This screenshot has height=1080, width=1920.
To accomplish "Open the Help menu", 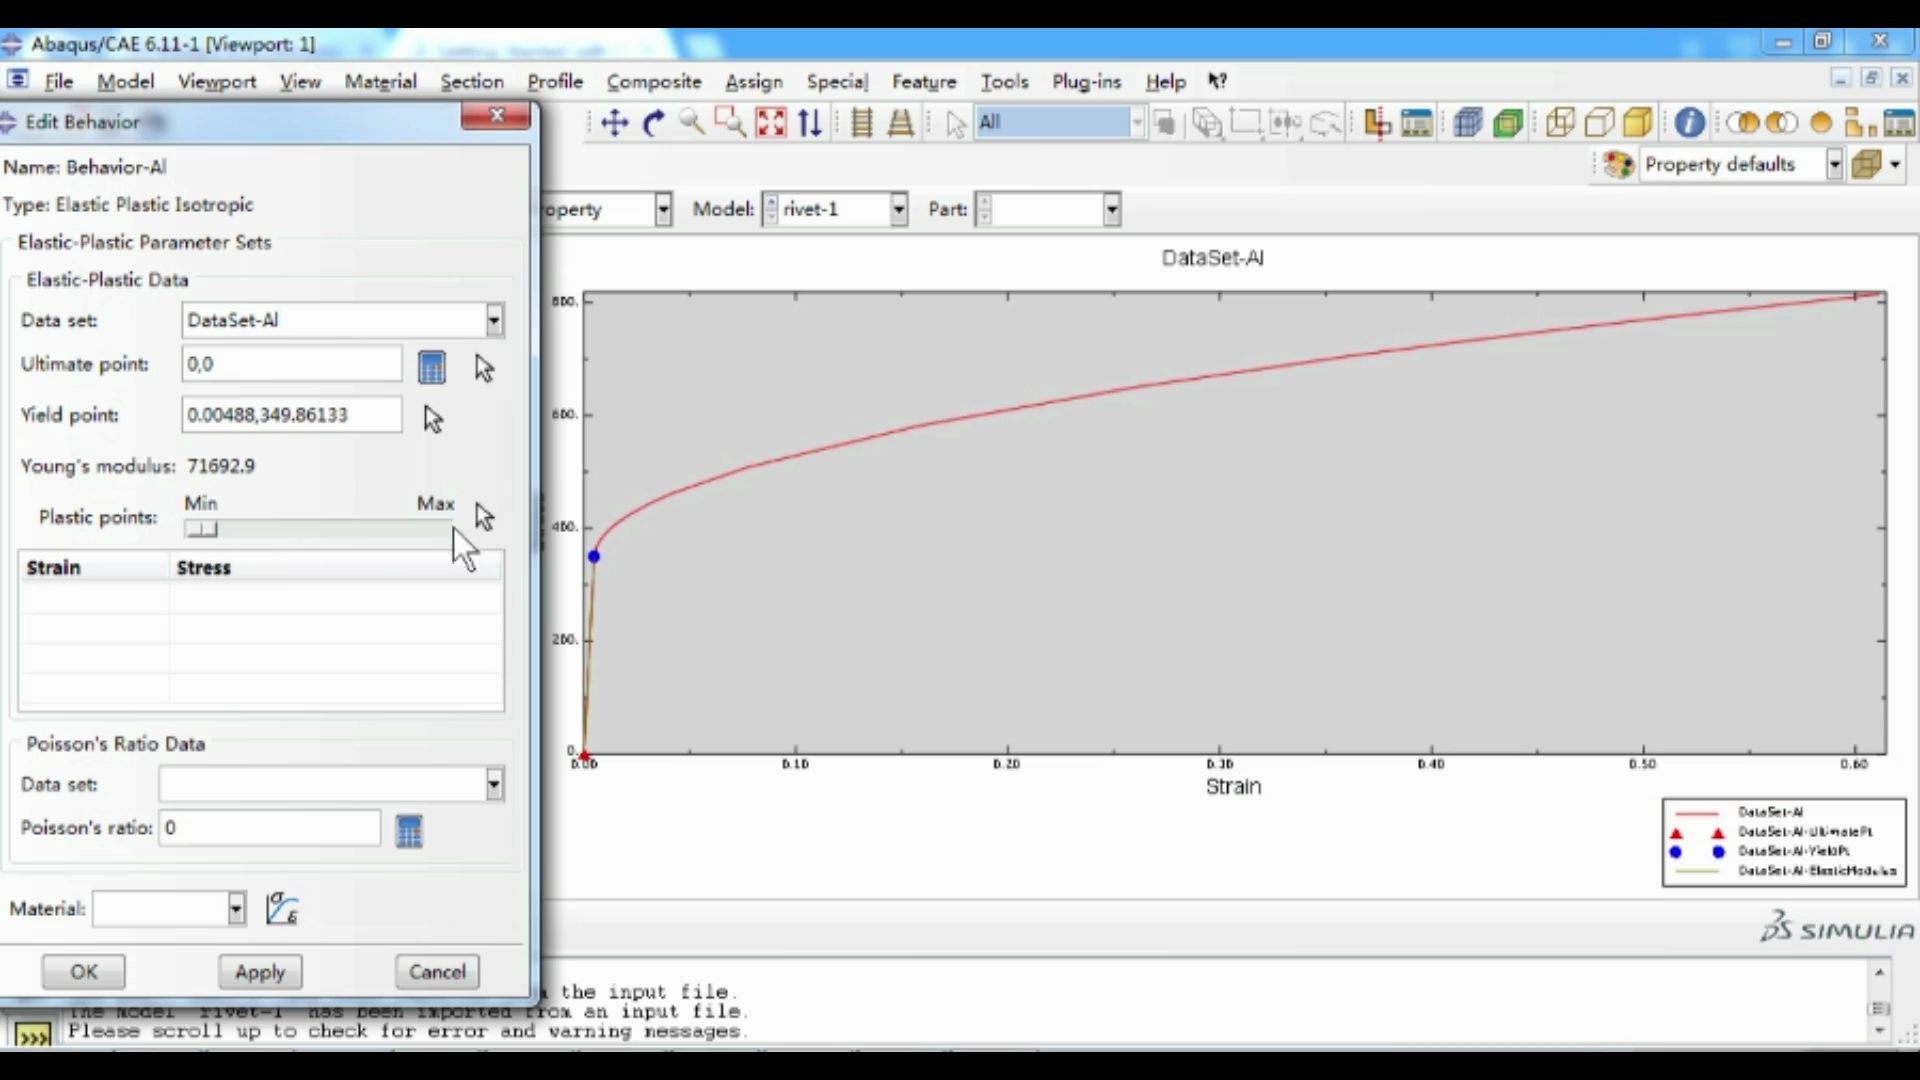I will (1165, 81).
